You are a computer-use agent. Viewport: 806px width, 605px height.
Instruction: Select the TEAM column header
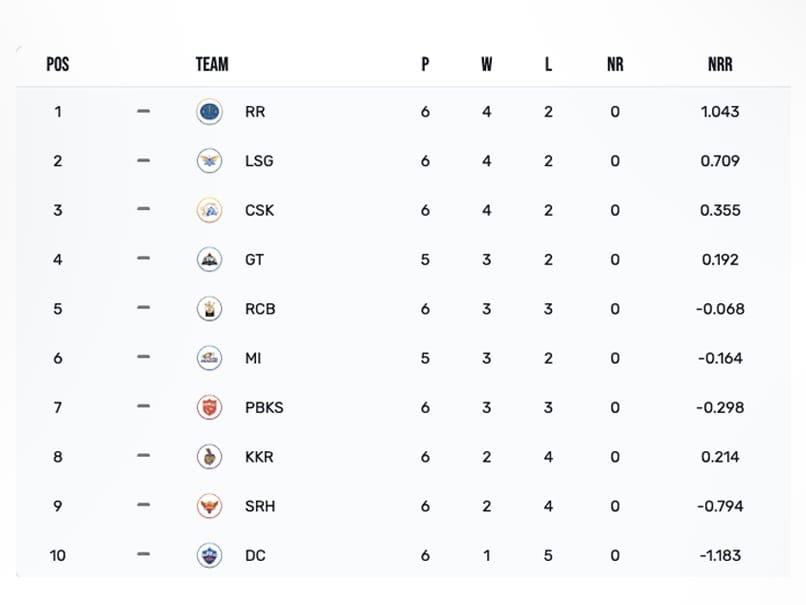click(212, 64)
